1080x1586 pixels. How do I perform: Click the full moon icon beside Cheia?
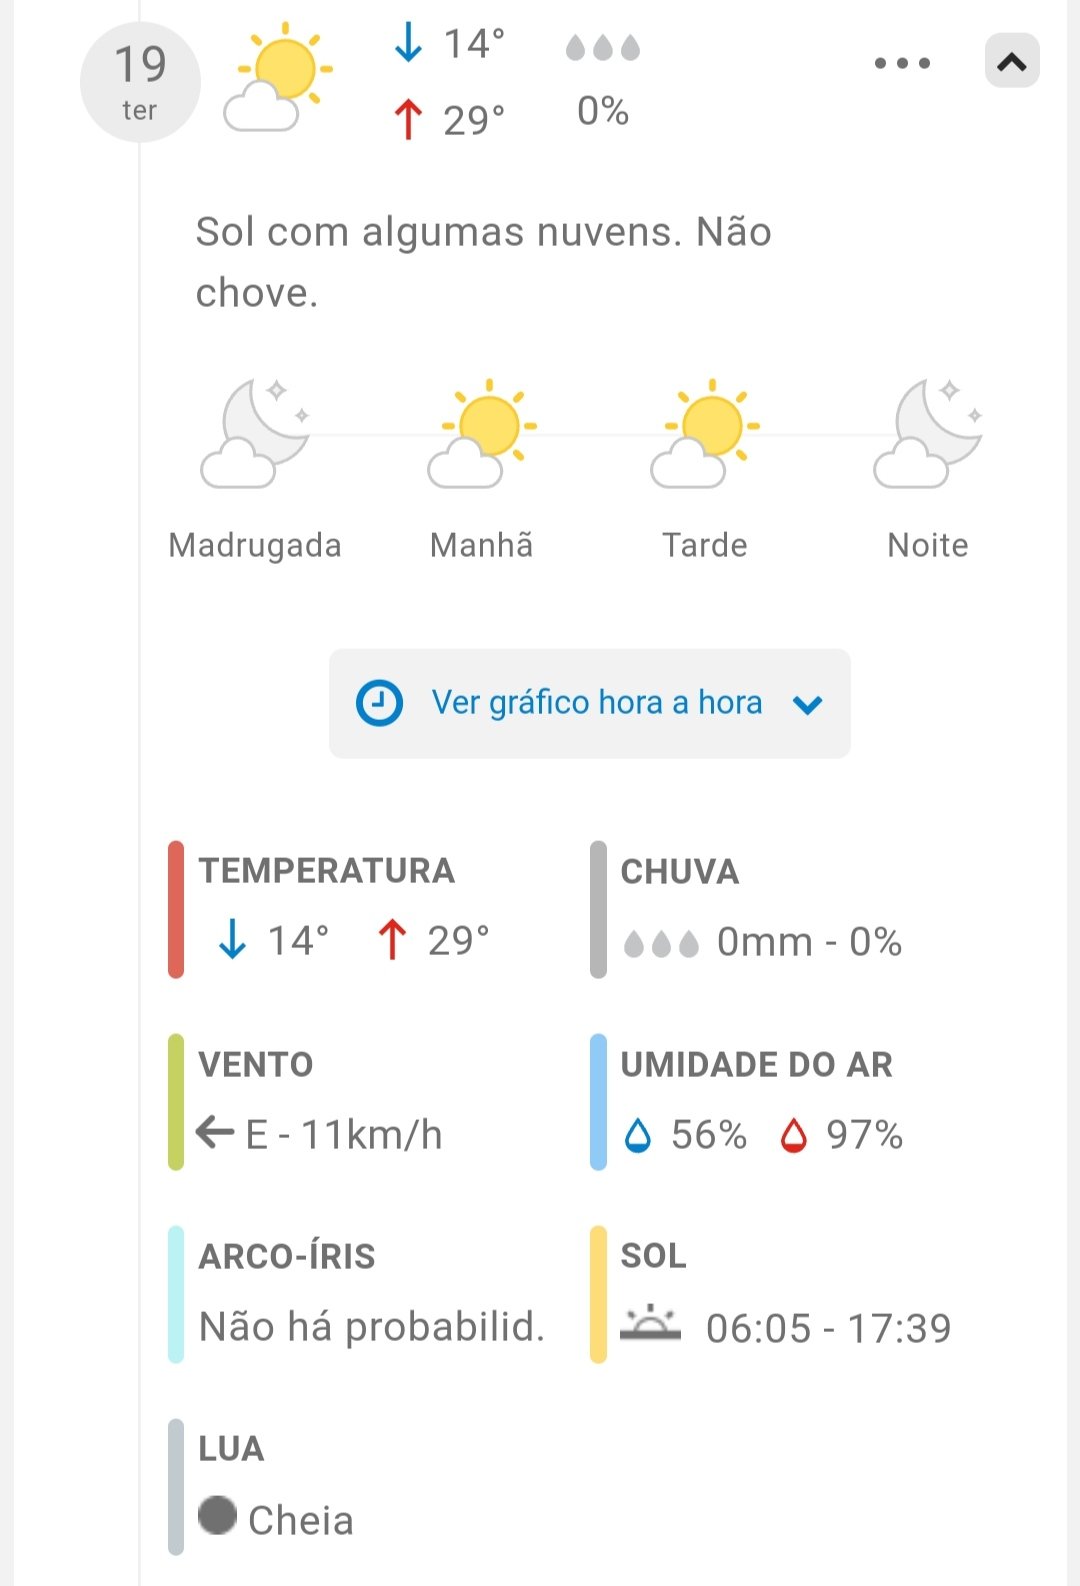217,1515
